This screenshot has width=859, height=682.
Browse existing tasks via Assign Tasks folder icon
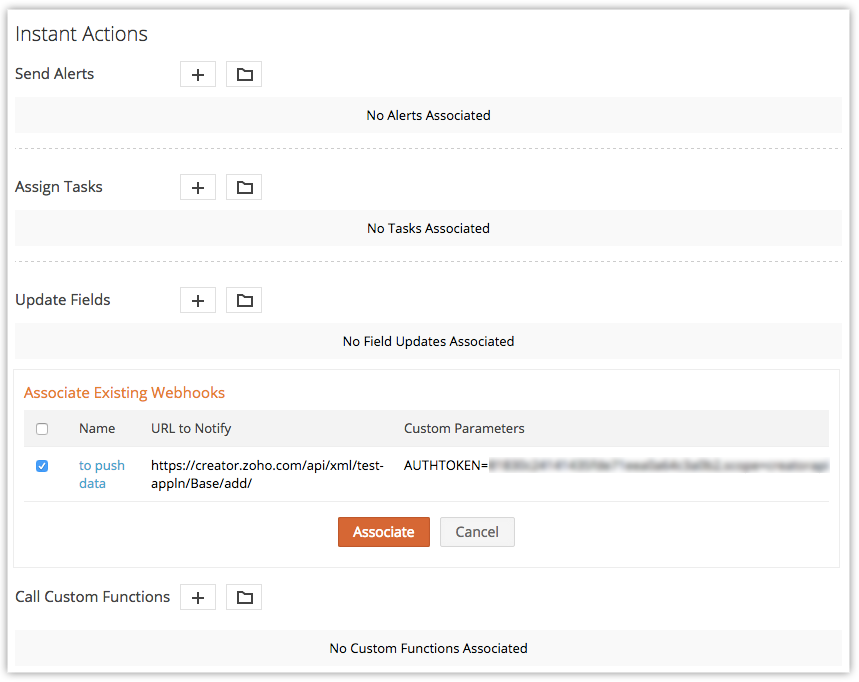(x=244, y=187)
